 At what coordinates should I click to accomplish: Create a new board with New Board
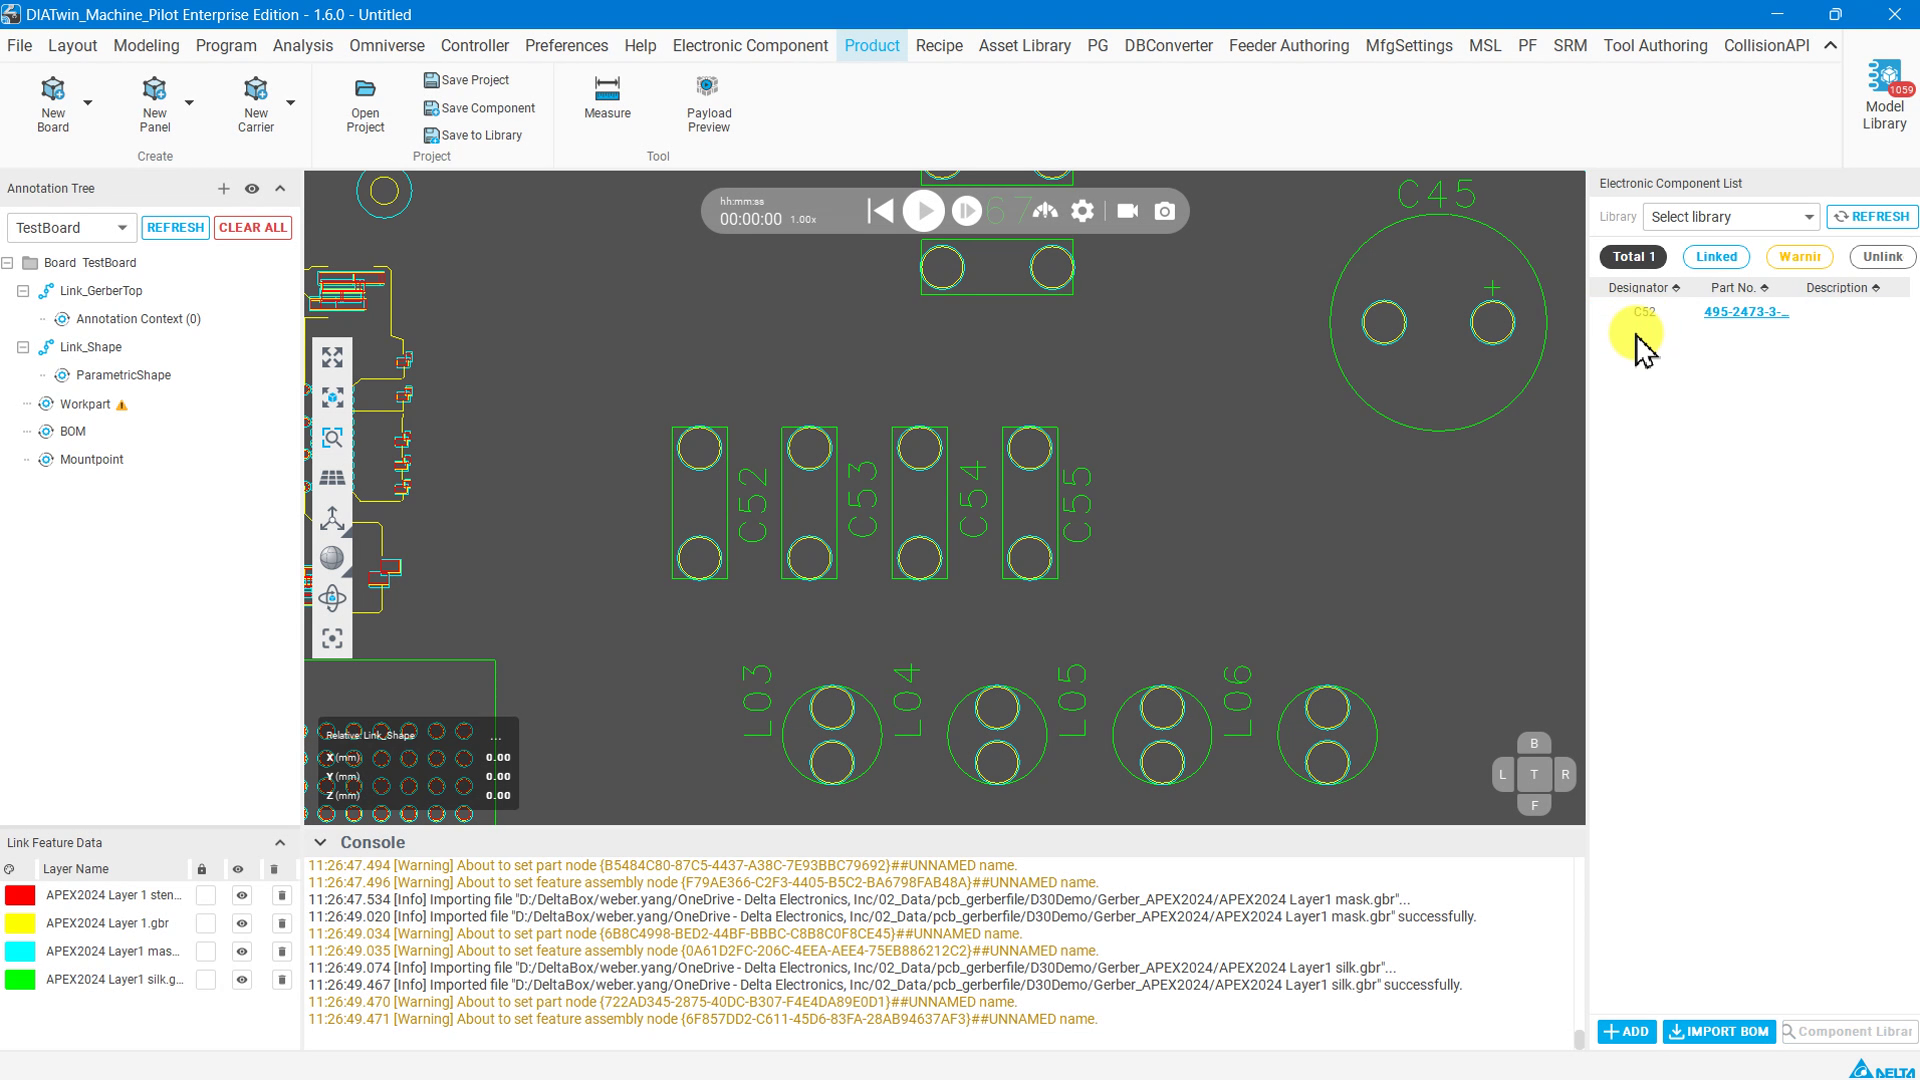pos(53,103)
